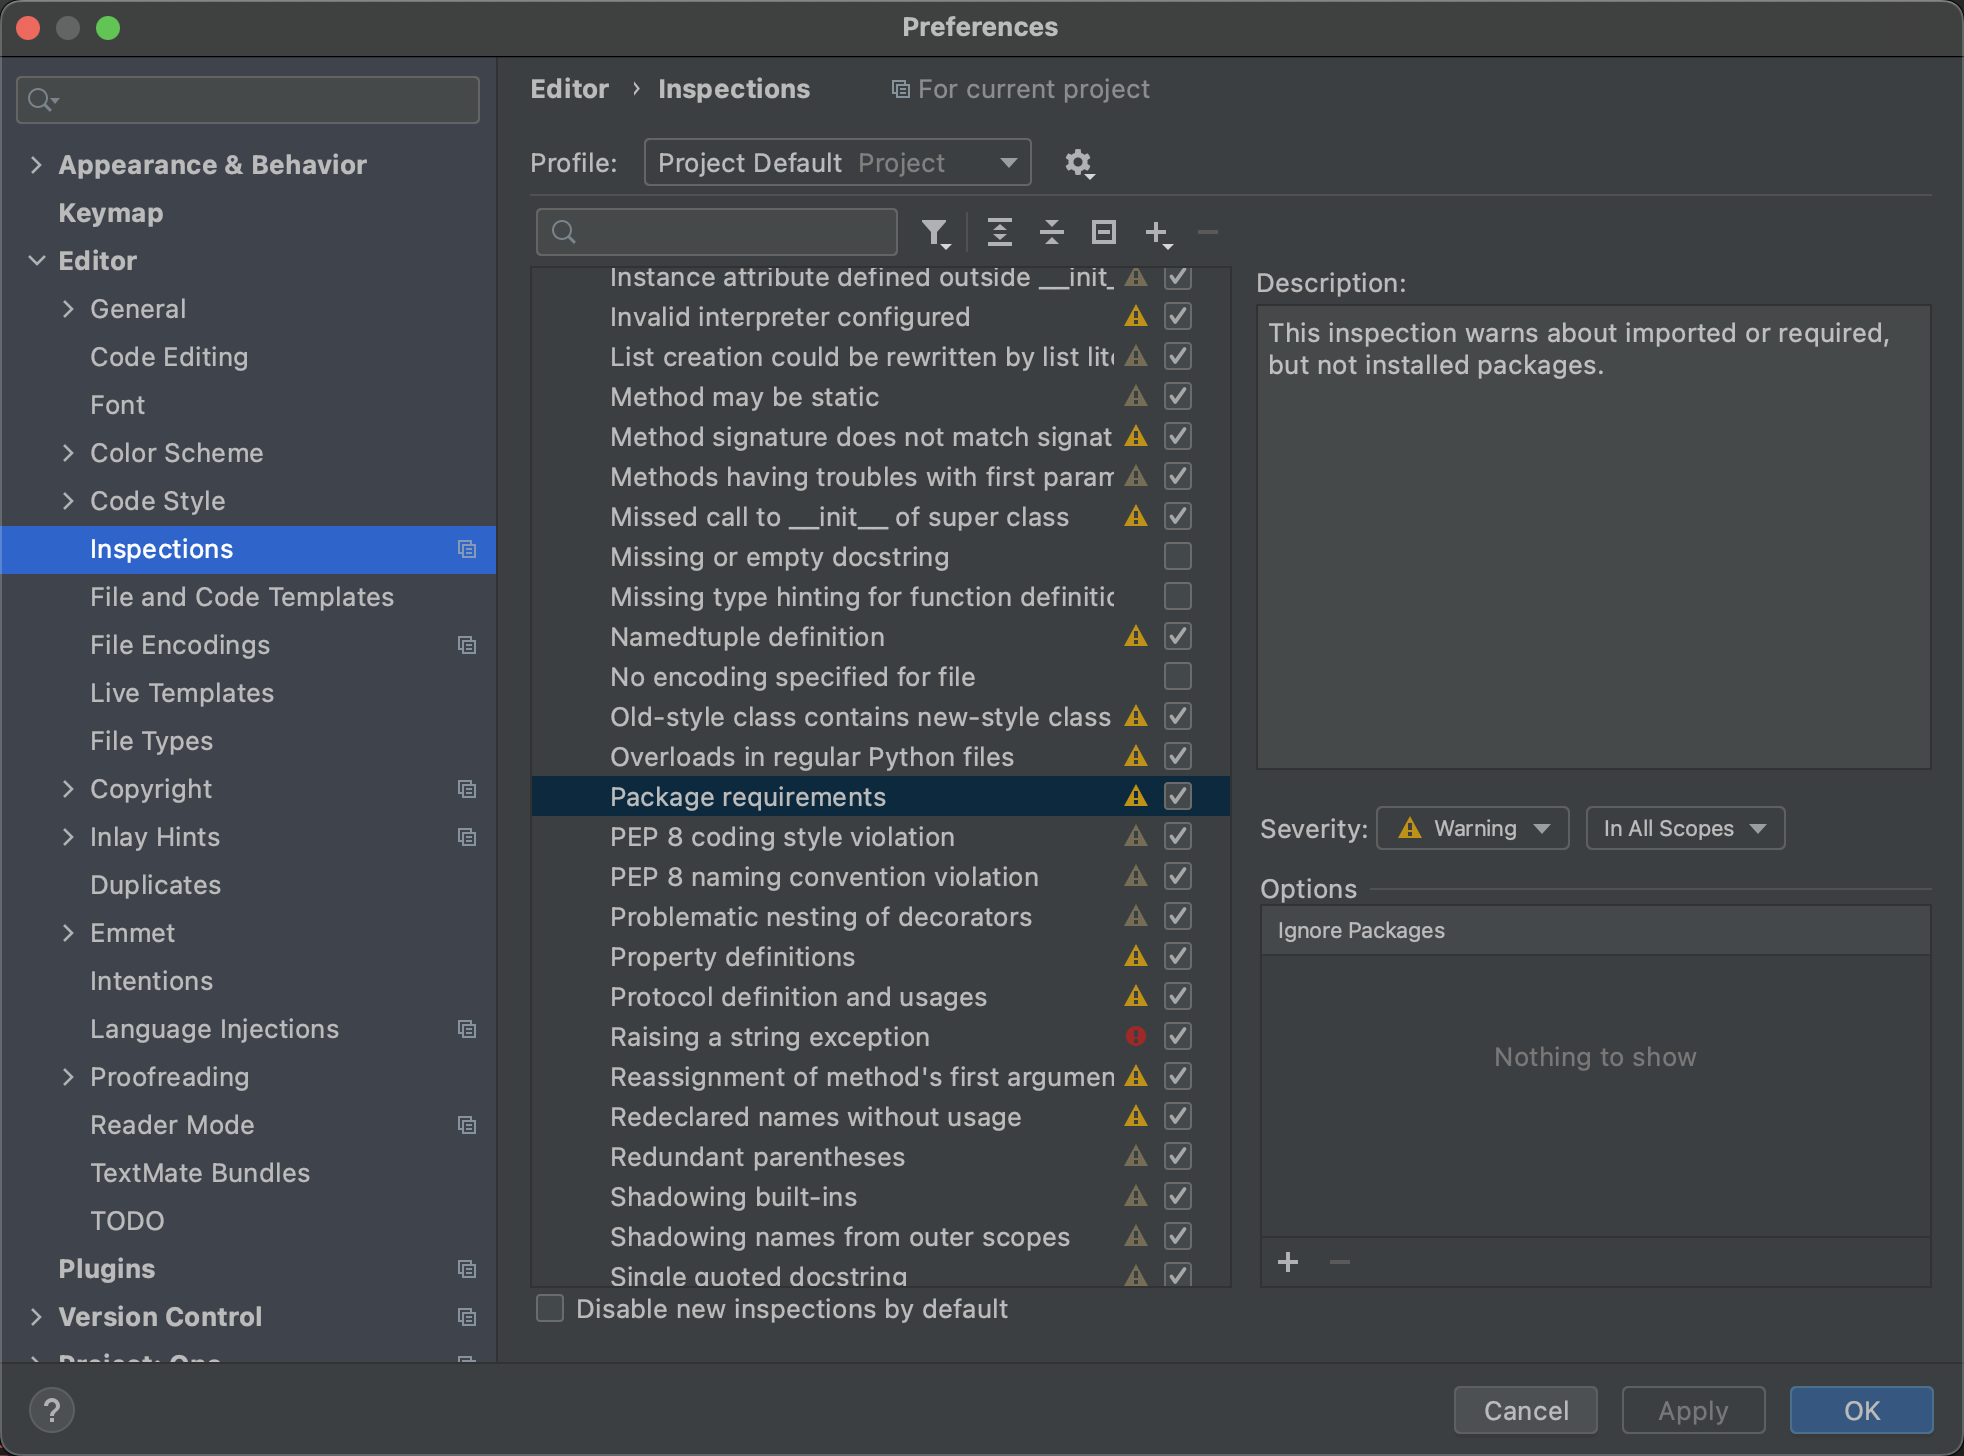The image size is (1964, 1456).
Task: Open help with the question mark button
Action: [52, 1410]
